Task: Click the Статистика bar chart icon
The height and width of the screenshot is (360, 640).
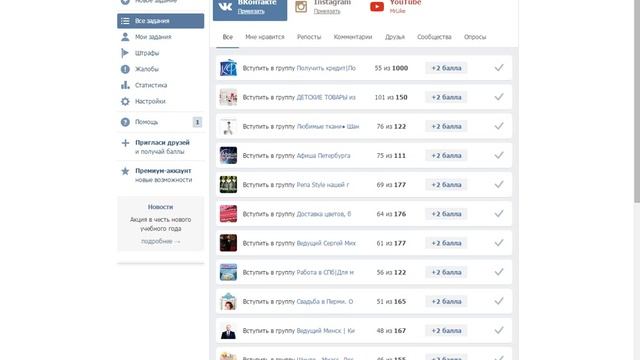Action: [125, 85]
